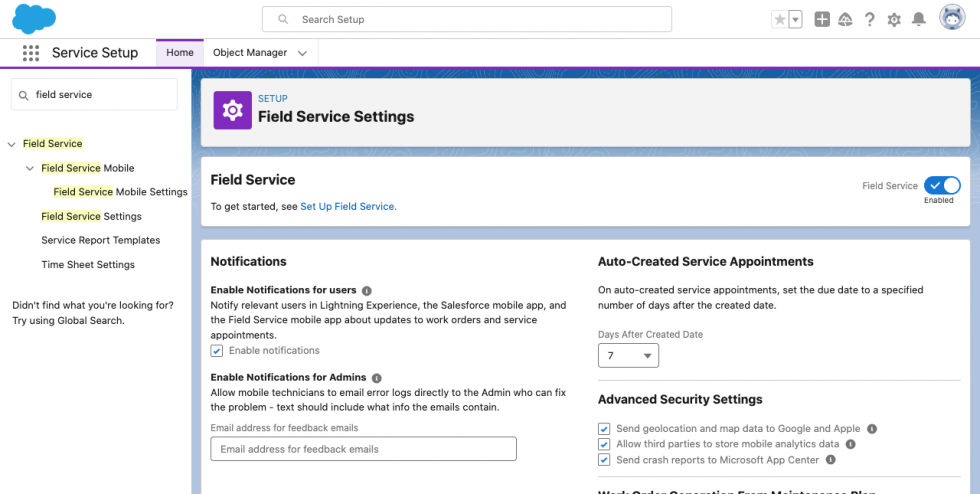
Task: Open the Favorites list dropdown arrow
Action: pos(795,19)
